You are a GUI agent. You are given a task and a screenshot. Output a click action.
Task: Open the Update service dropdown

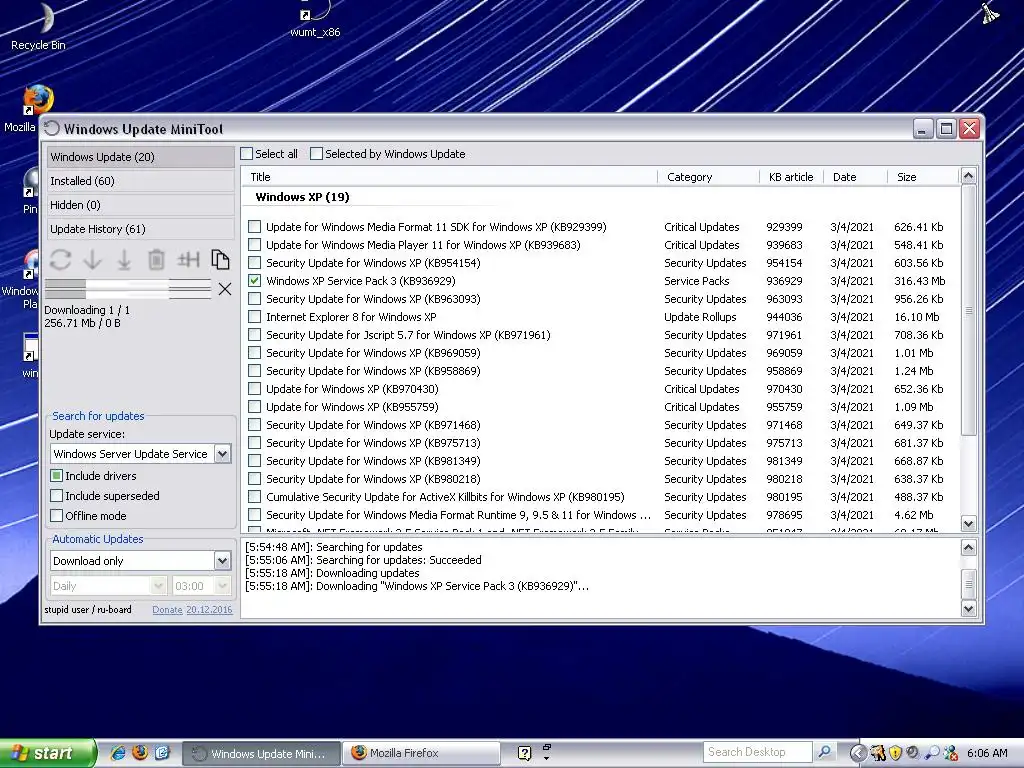(222, 454)
